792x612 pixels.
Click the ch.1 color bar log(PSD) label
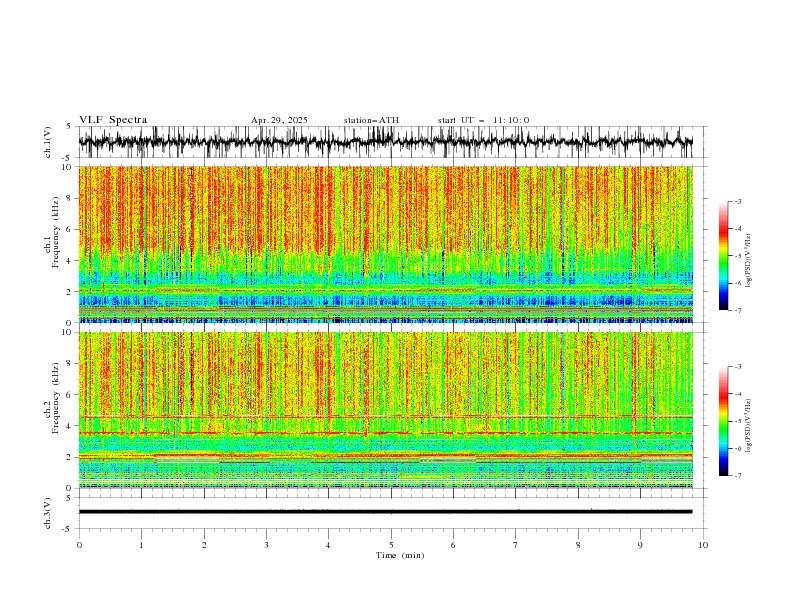point(749,261)
